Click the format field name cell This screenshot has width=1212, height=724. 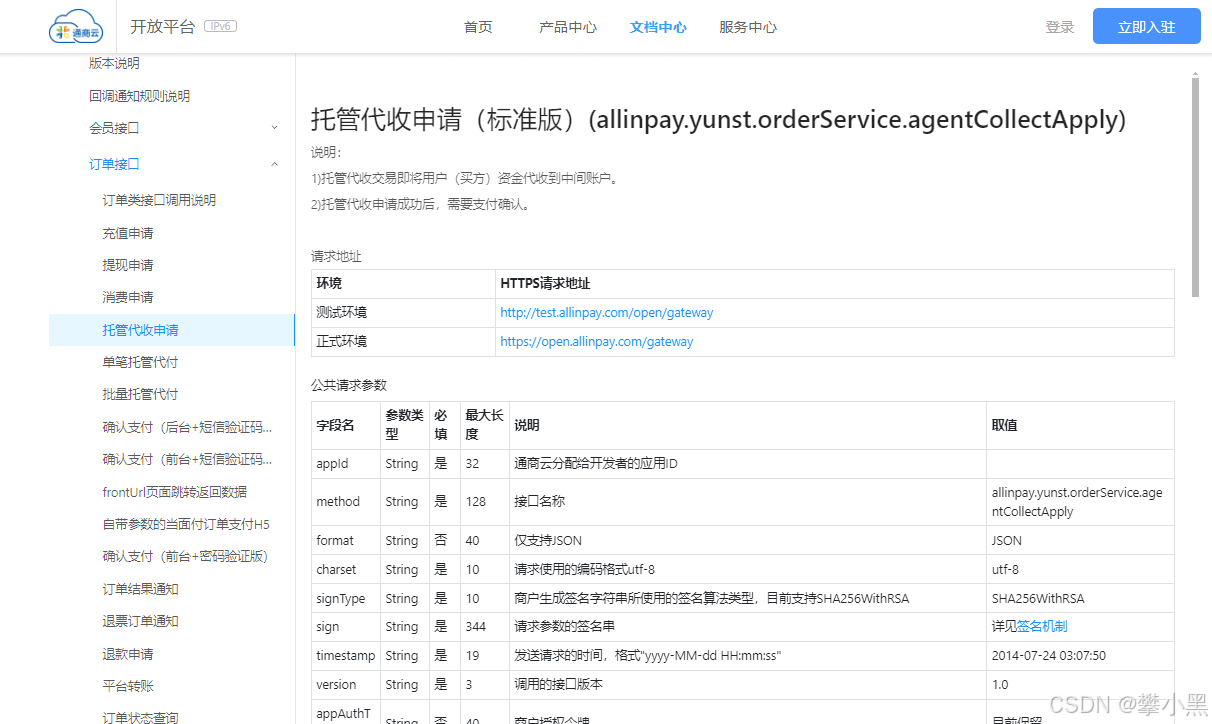pyautogui.click(x=346, y=541)
